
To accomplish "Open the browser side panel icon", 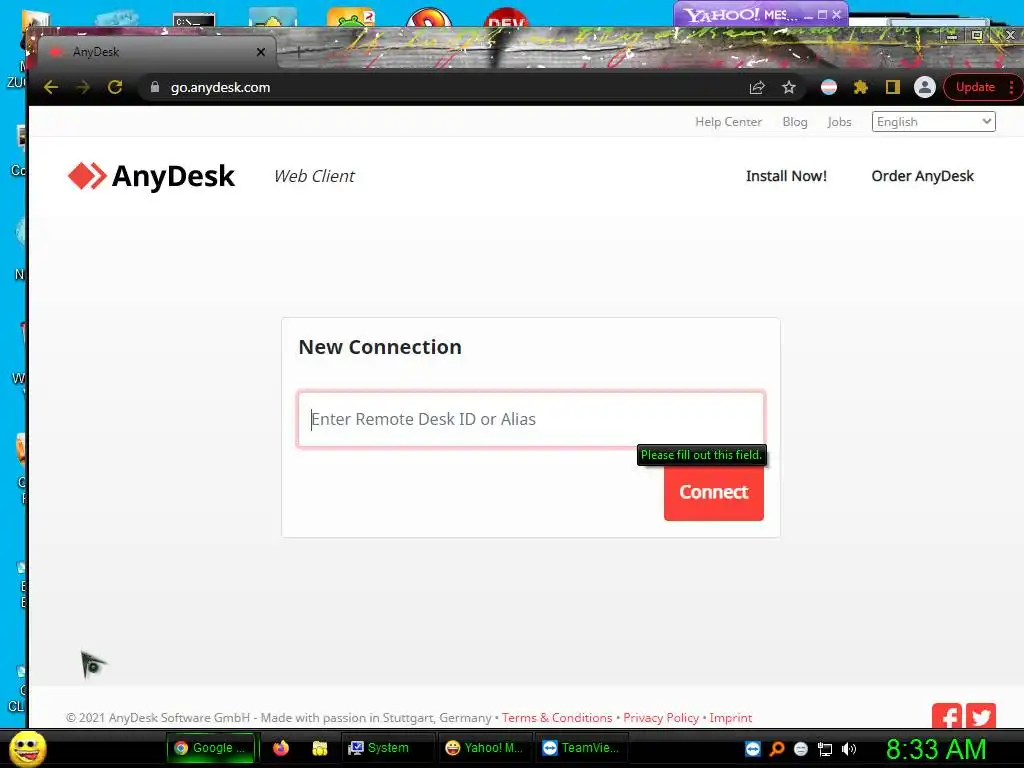I will 893,87.
